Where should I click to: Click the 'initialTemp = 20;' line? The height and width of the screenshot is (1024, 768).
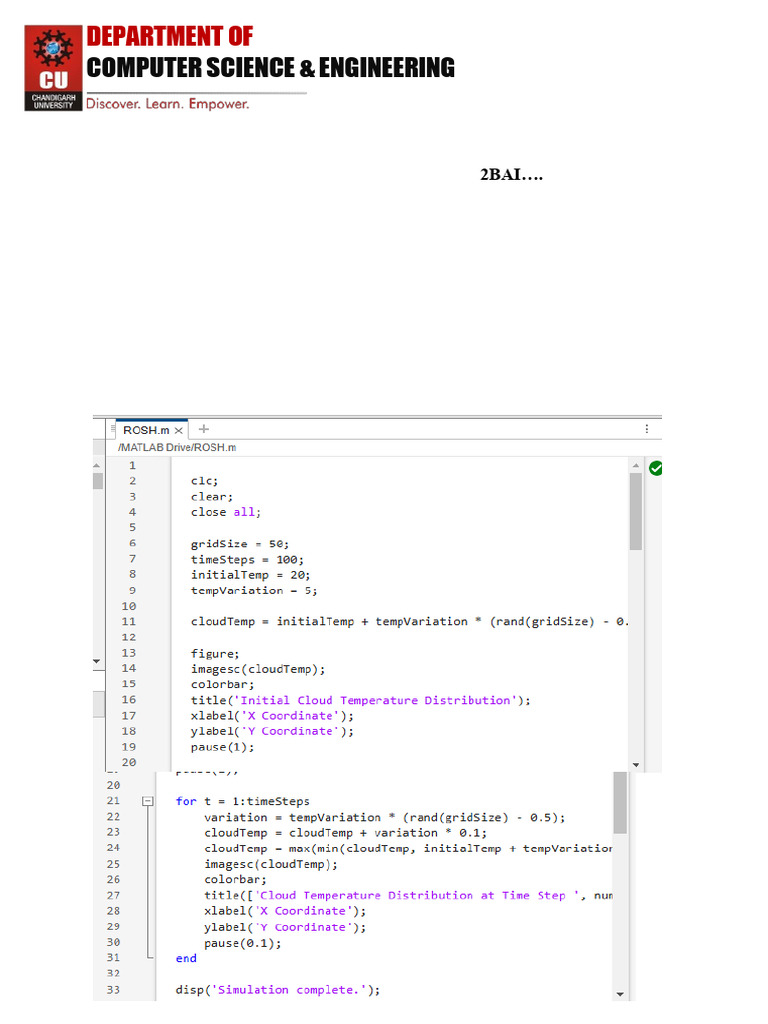[251, 575]
